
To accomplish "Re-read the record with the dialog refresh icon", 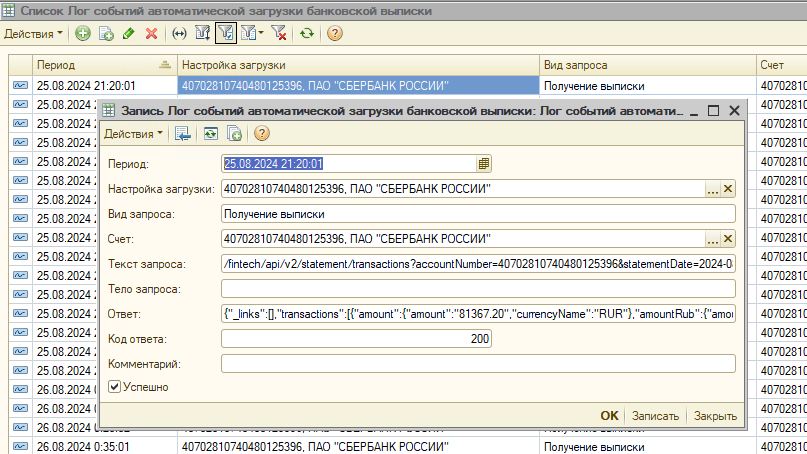I will [x=210, y=134].
